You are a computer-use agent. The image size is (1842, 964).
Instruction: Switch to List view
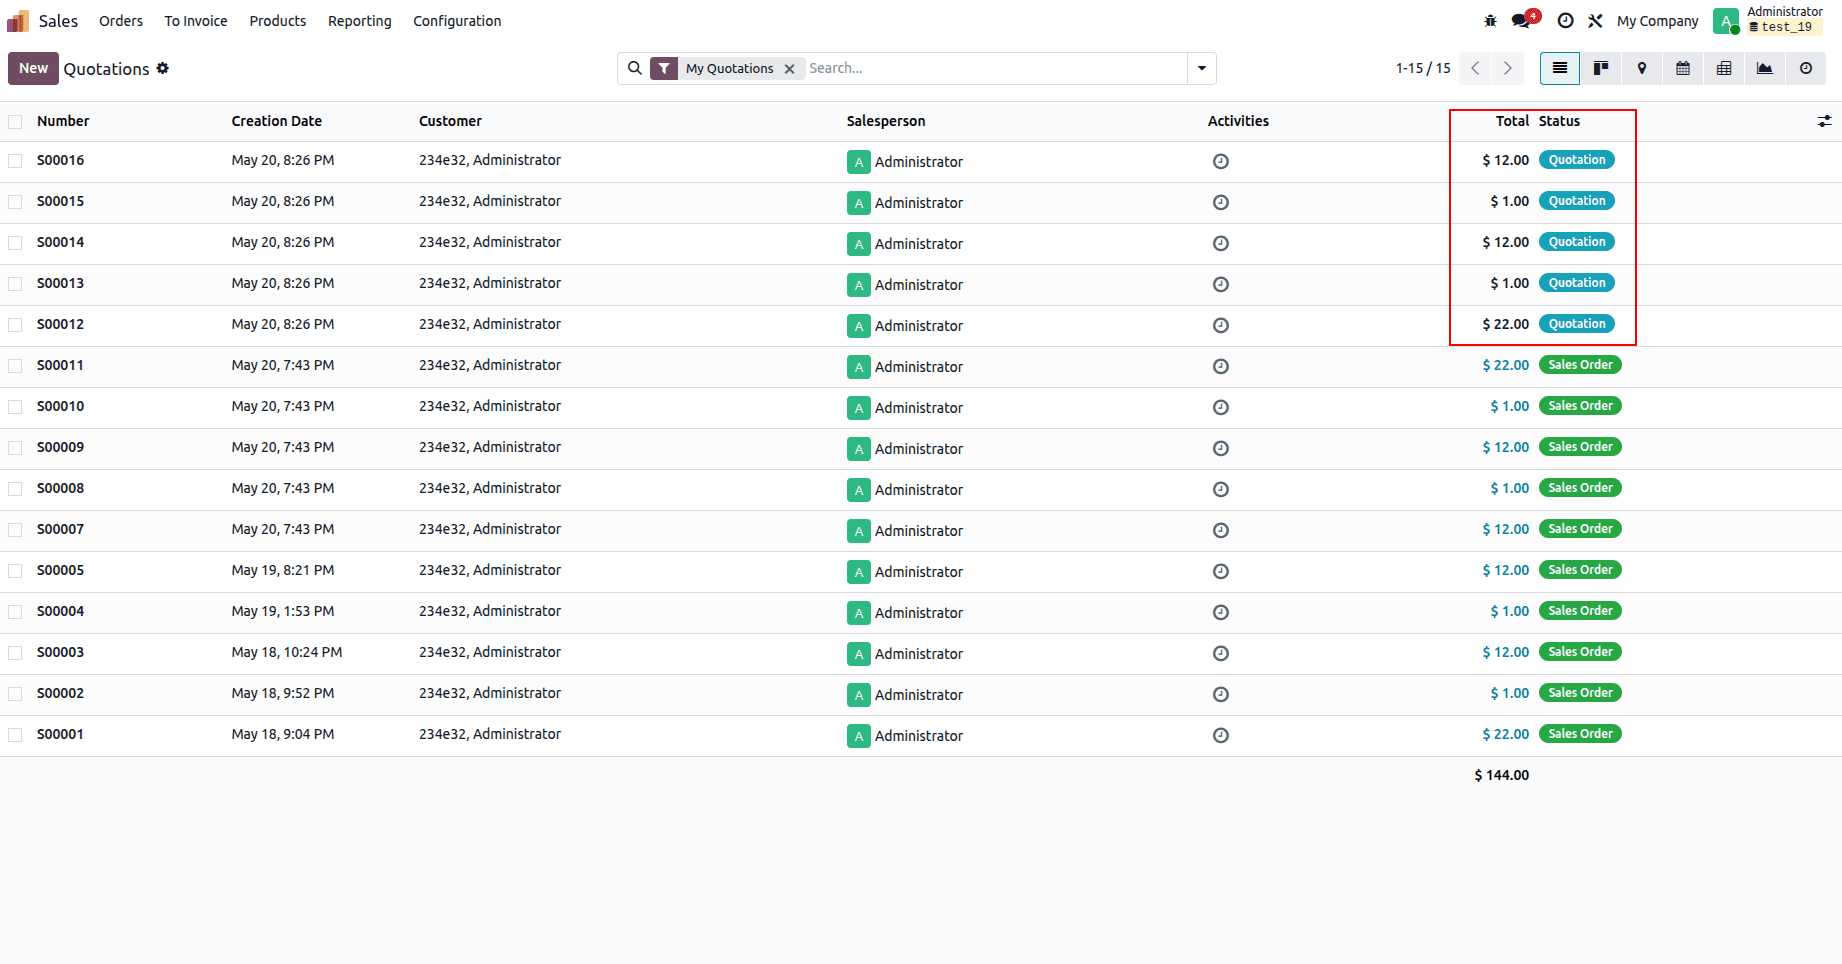(1560, 68)
